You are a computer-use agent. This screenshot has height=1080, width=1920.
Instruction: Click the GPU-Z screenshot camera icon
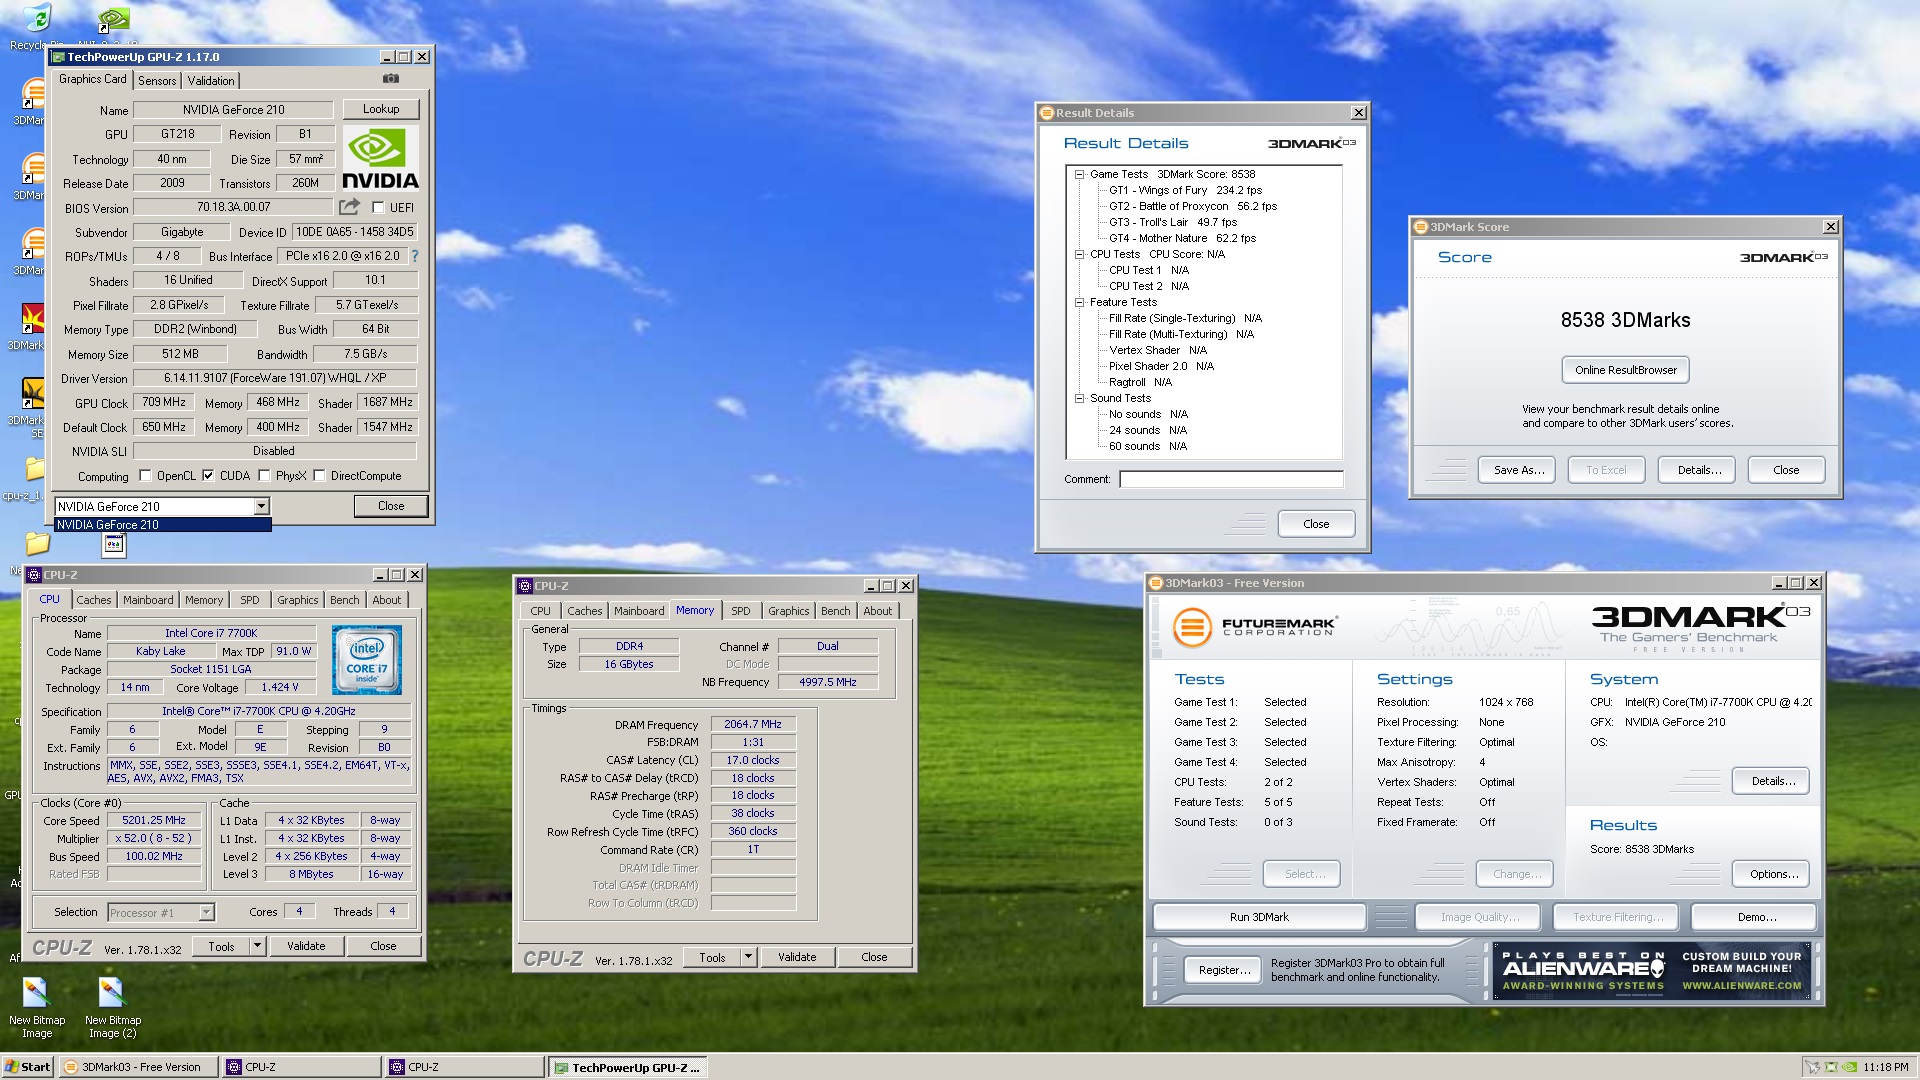click(x=391, y=78)
